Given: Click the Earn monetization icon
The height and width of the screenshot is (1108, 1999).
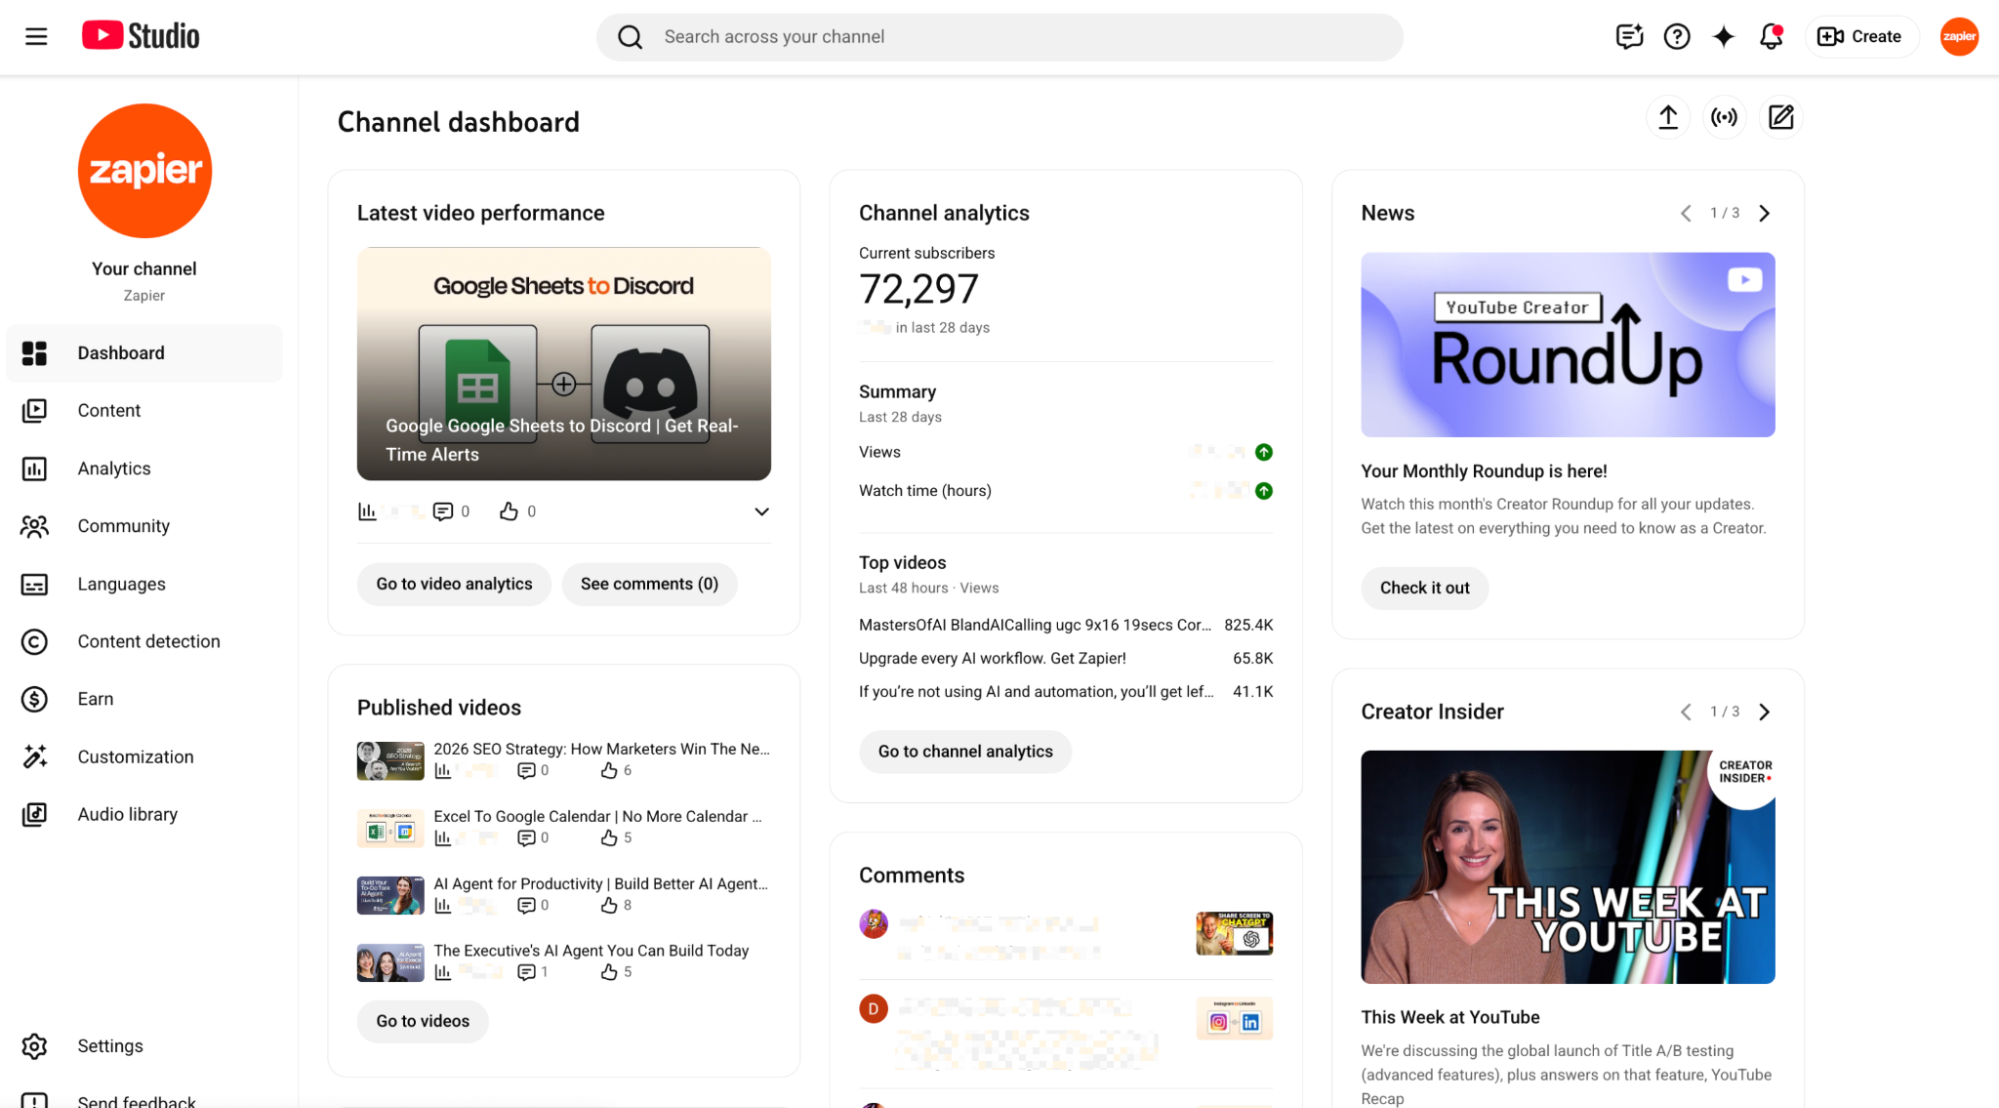Looking at the screenshot, I should click(35, 699).
